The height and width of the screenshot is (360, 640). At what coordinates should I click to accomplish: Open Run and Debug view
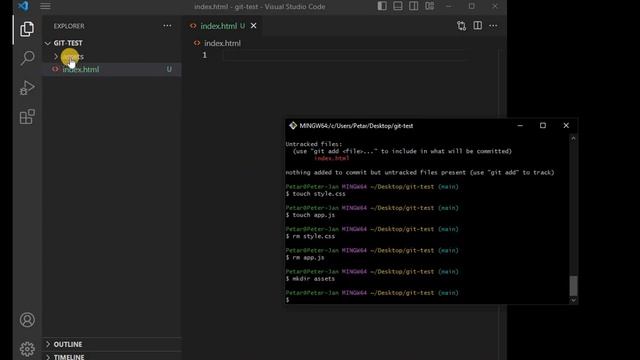(x=27, y=87)
